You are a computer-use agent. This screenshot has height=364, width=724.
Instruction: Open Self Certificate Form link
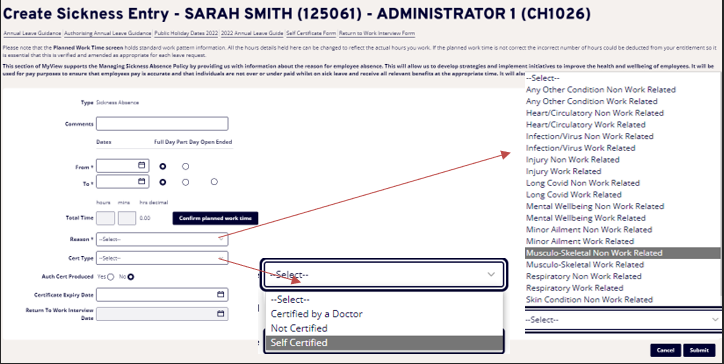pos(311,34)
